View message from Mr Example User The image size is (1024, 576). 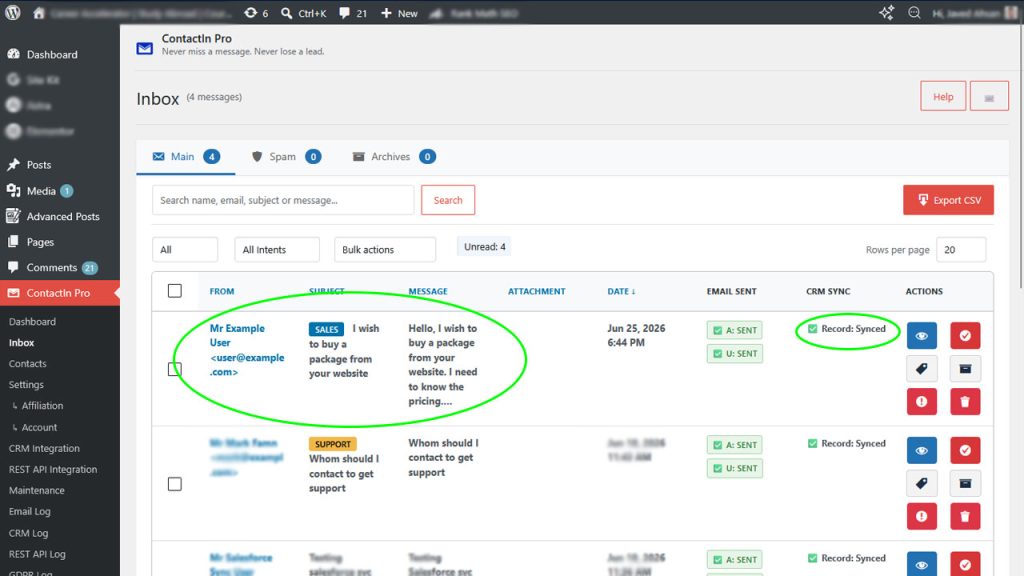[921, 336]
